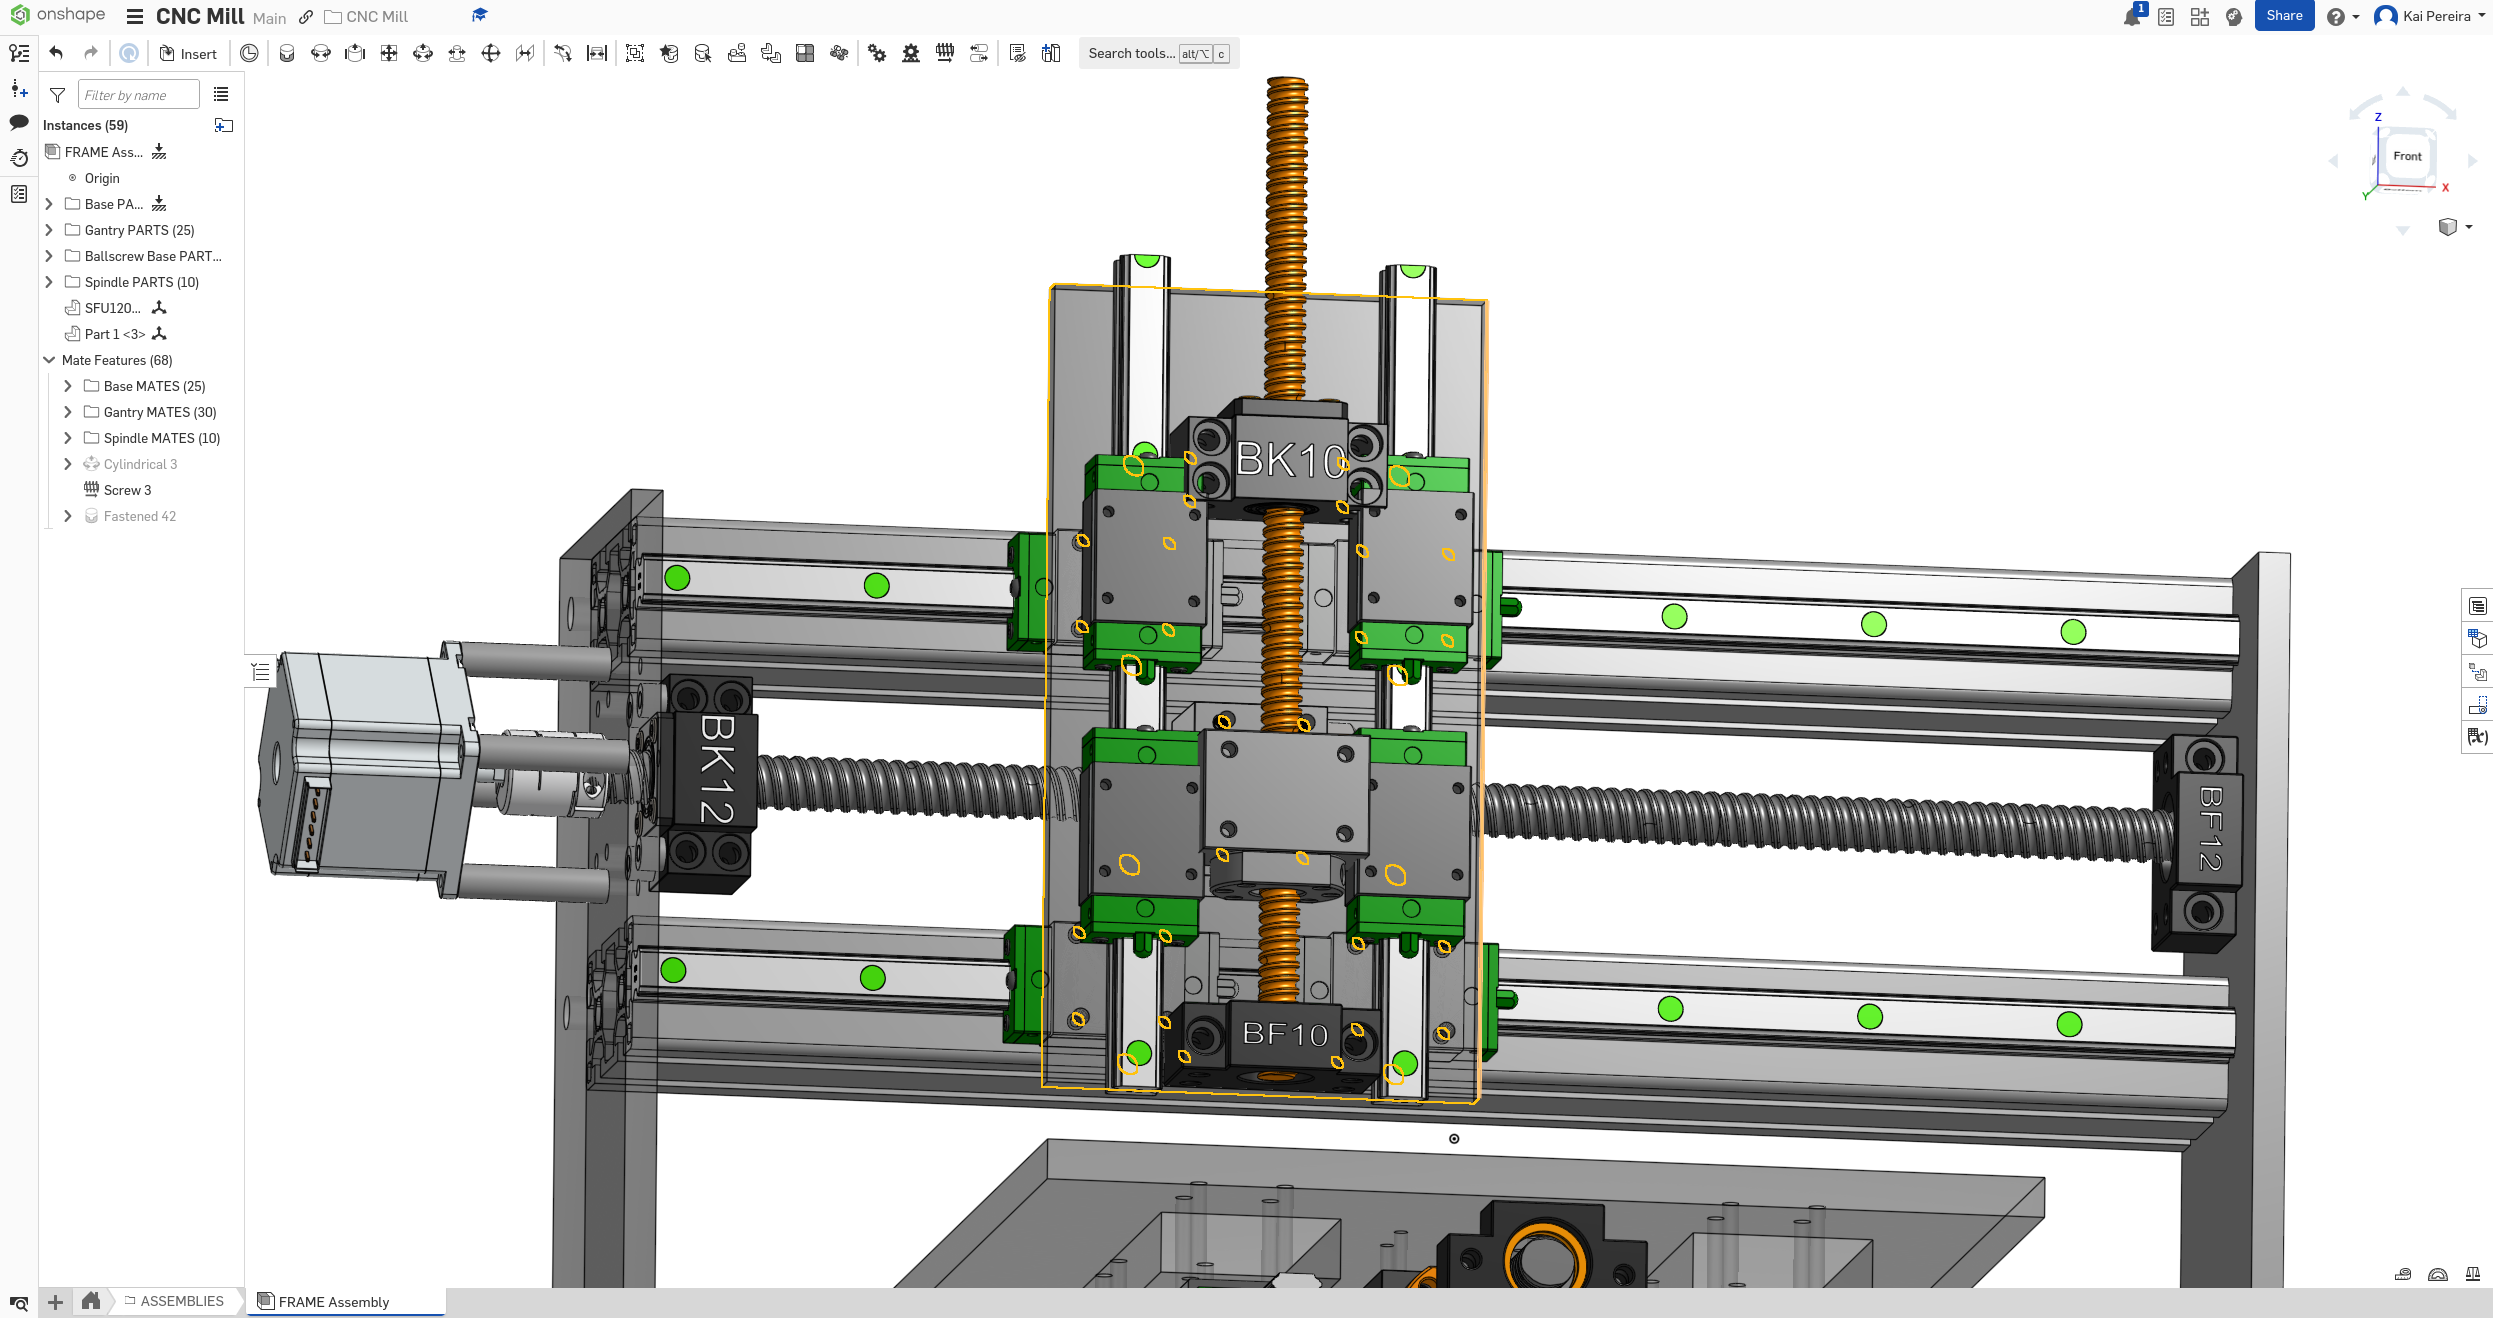Expand the Spindle MATES (10) folder
The image size is (2493, 1318).
[x=68, y=438]
